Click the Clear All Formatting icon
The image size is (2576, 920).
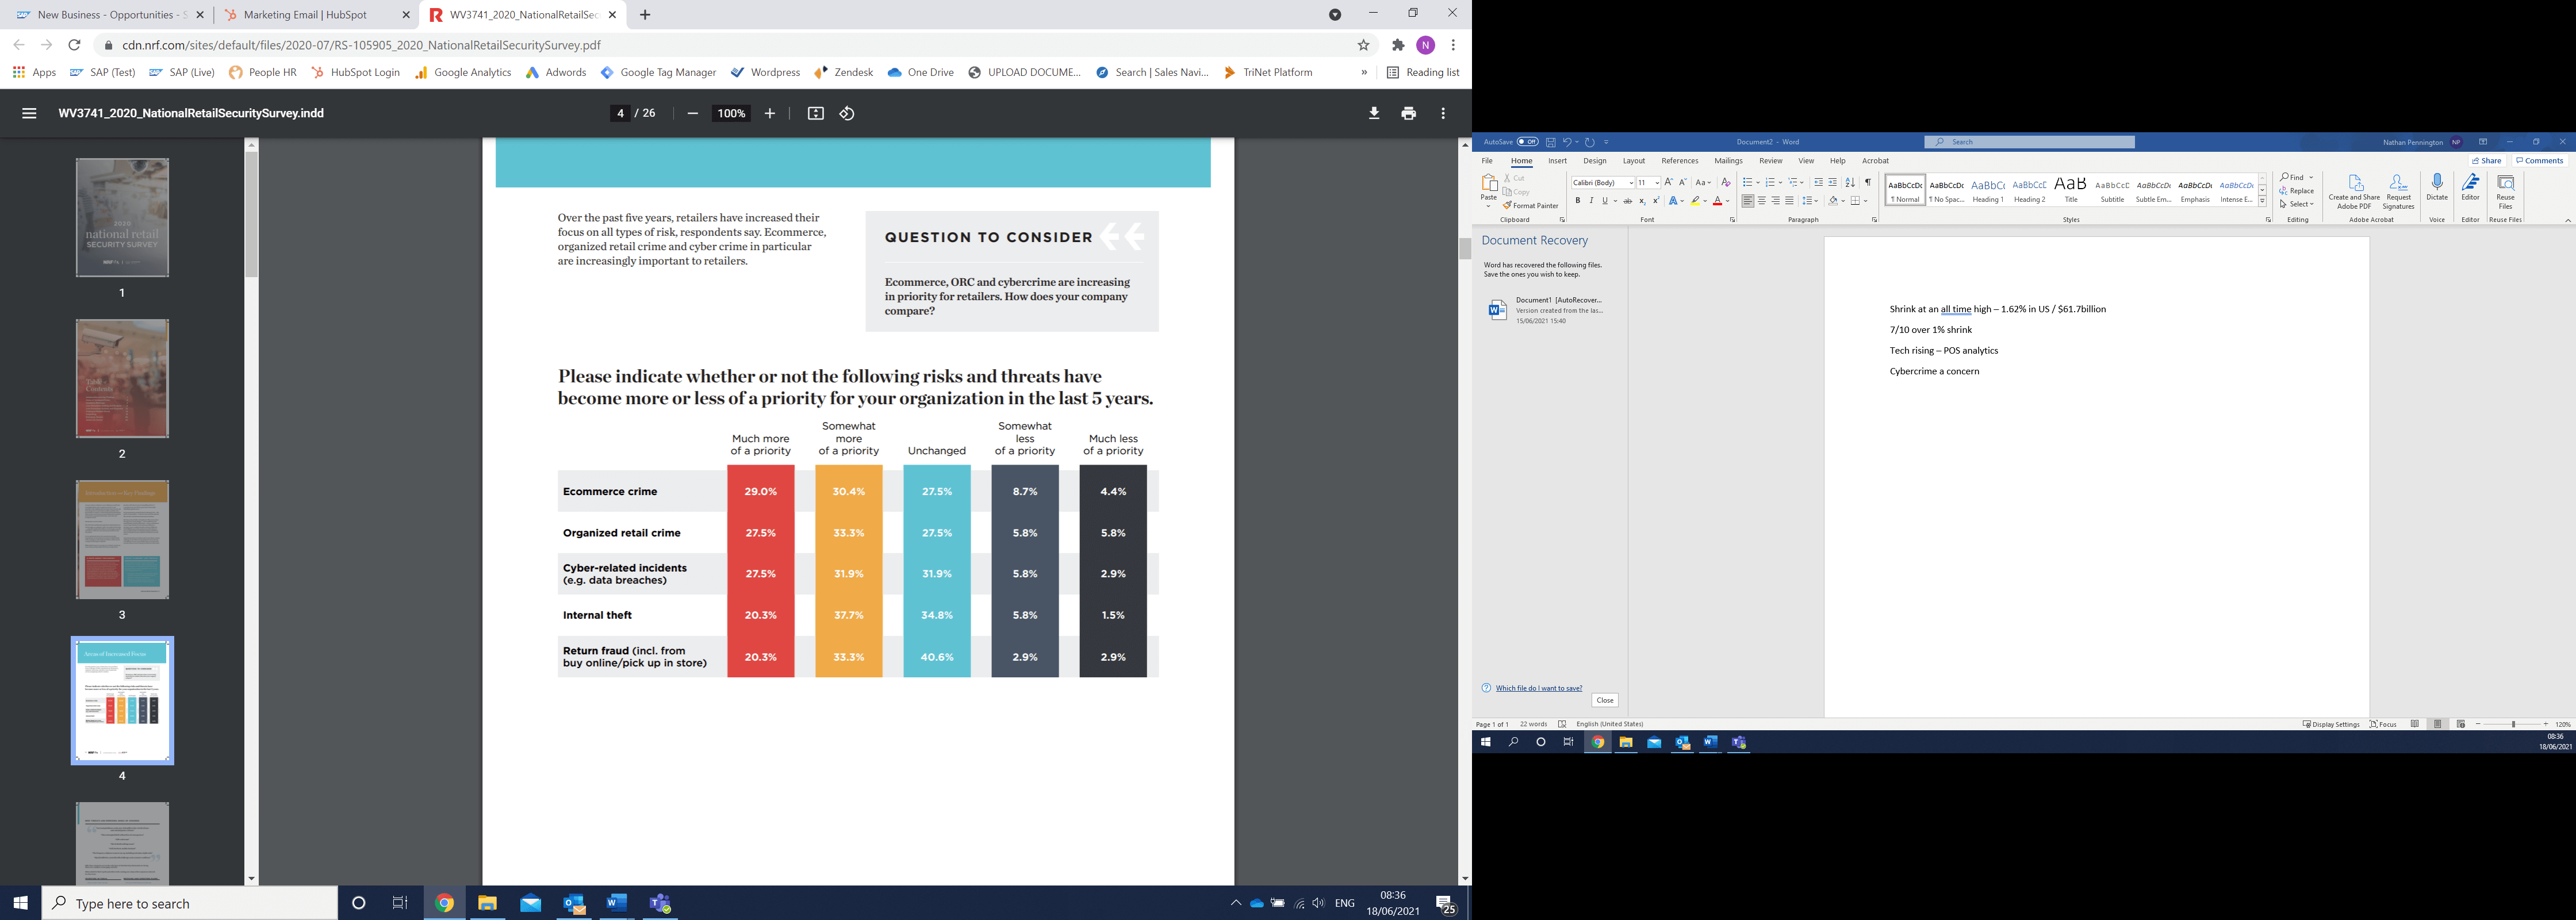(x=1725, y=183)
